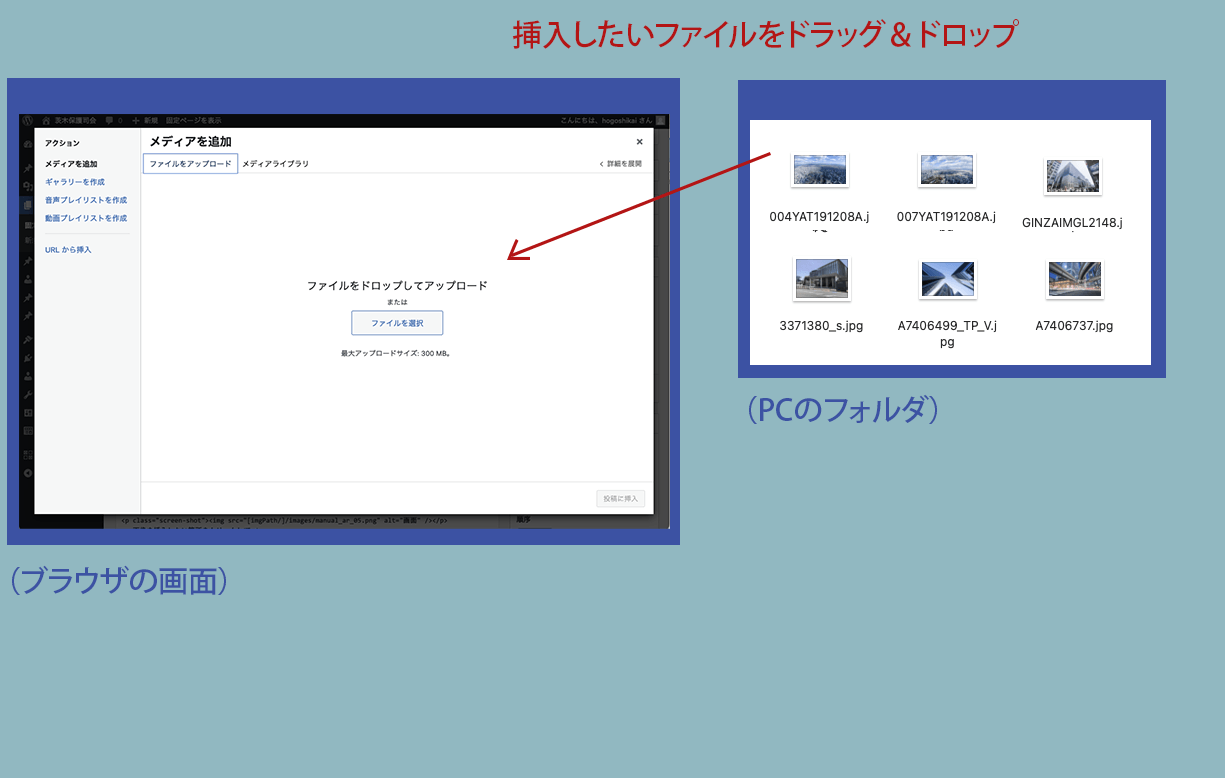Image resolution: width=1225 pixels, height=778 pixels.
Task: Click the 投稿に挿入 button
Action: tap(620, 498)
